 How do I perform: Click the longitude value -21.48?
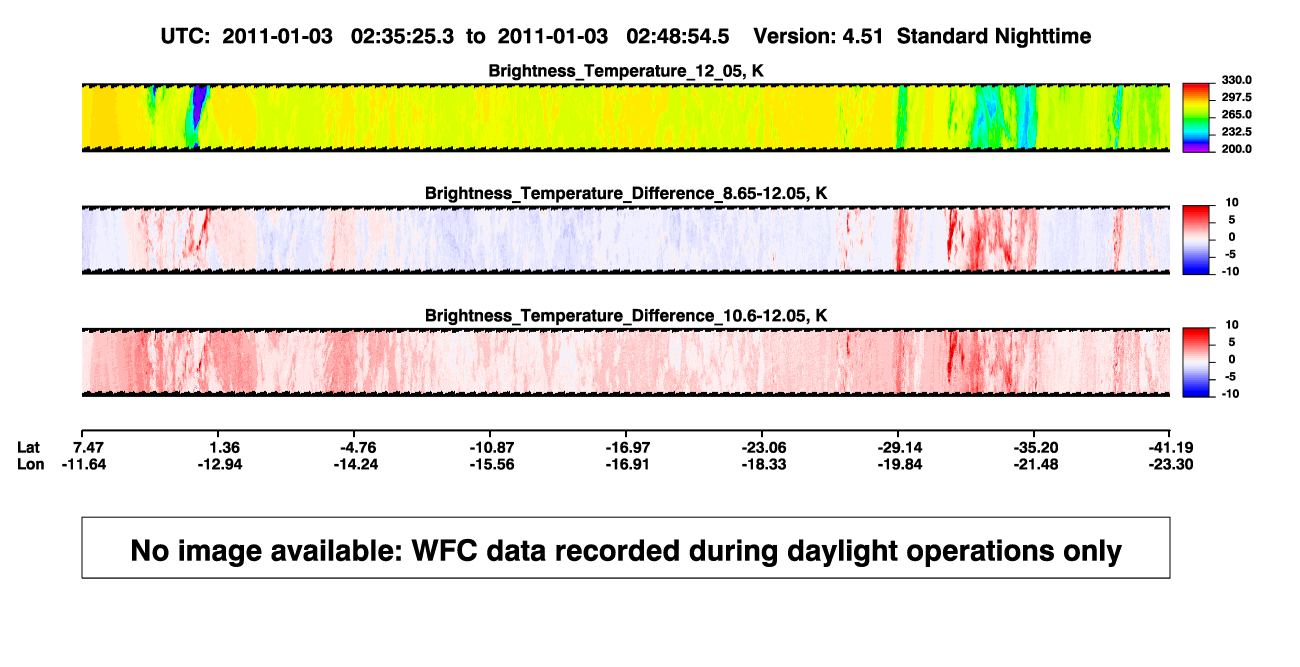[1035, 464]
